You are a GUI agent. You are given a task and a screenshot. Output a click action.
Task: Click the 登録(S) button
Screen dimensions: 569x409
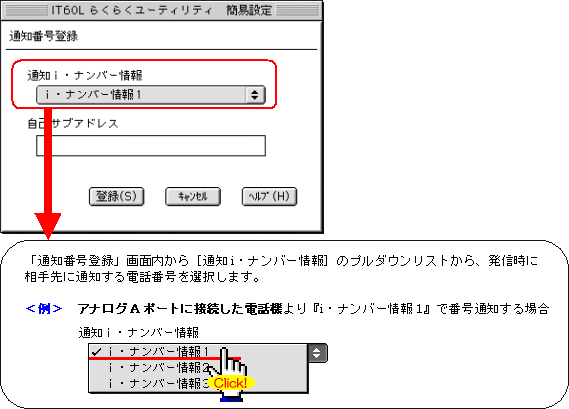(x=116, y=196)
